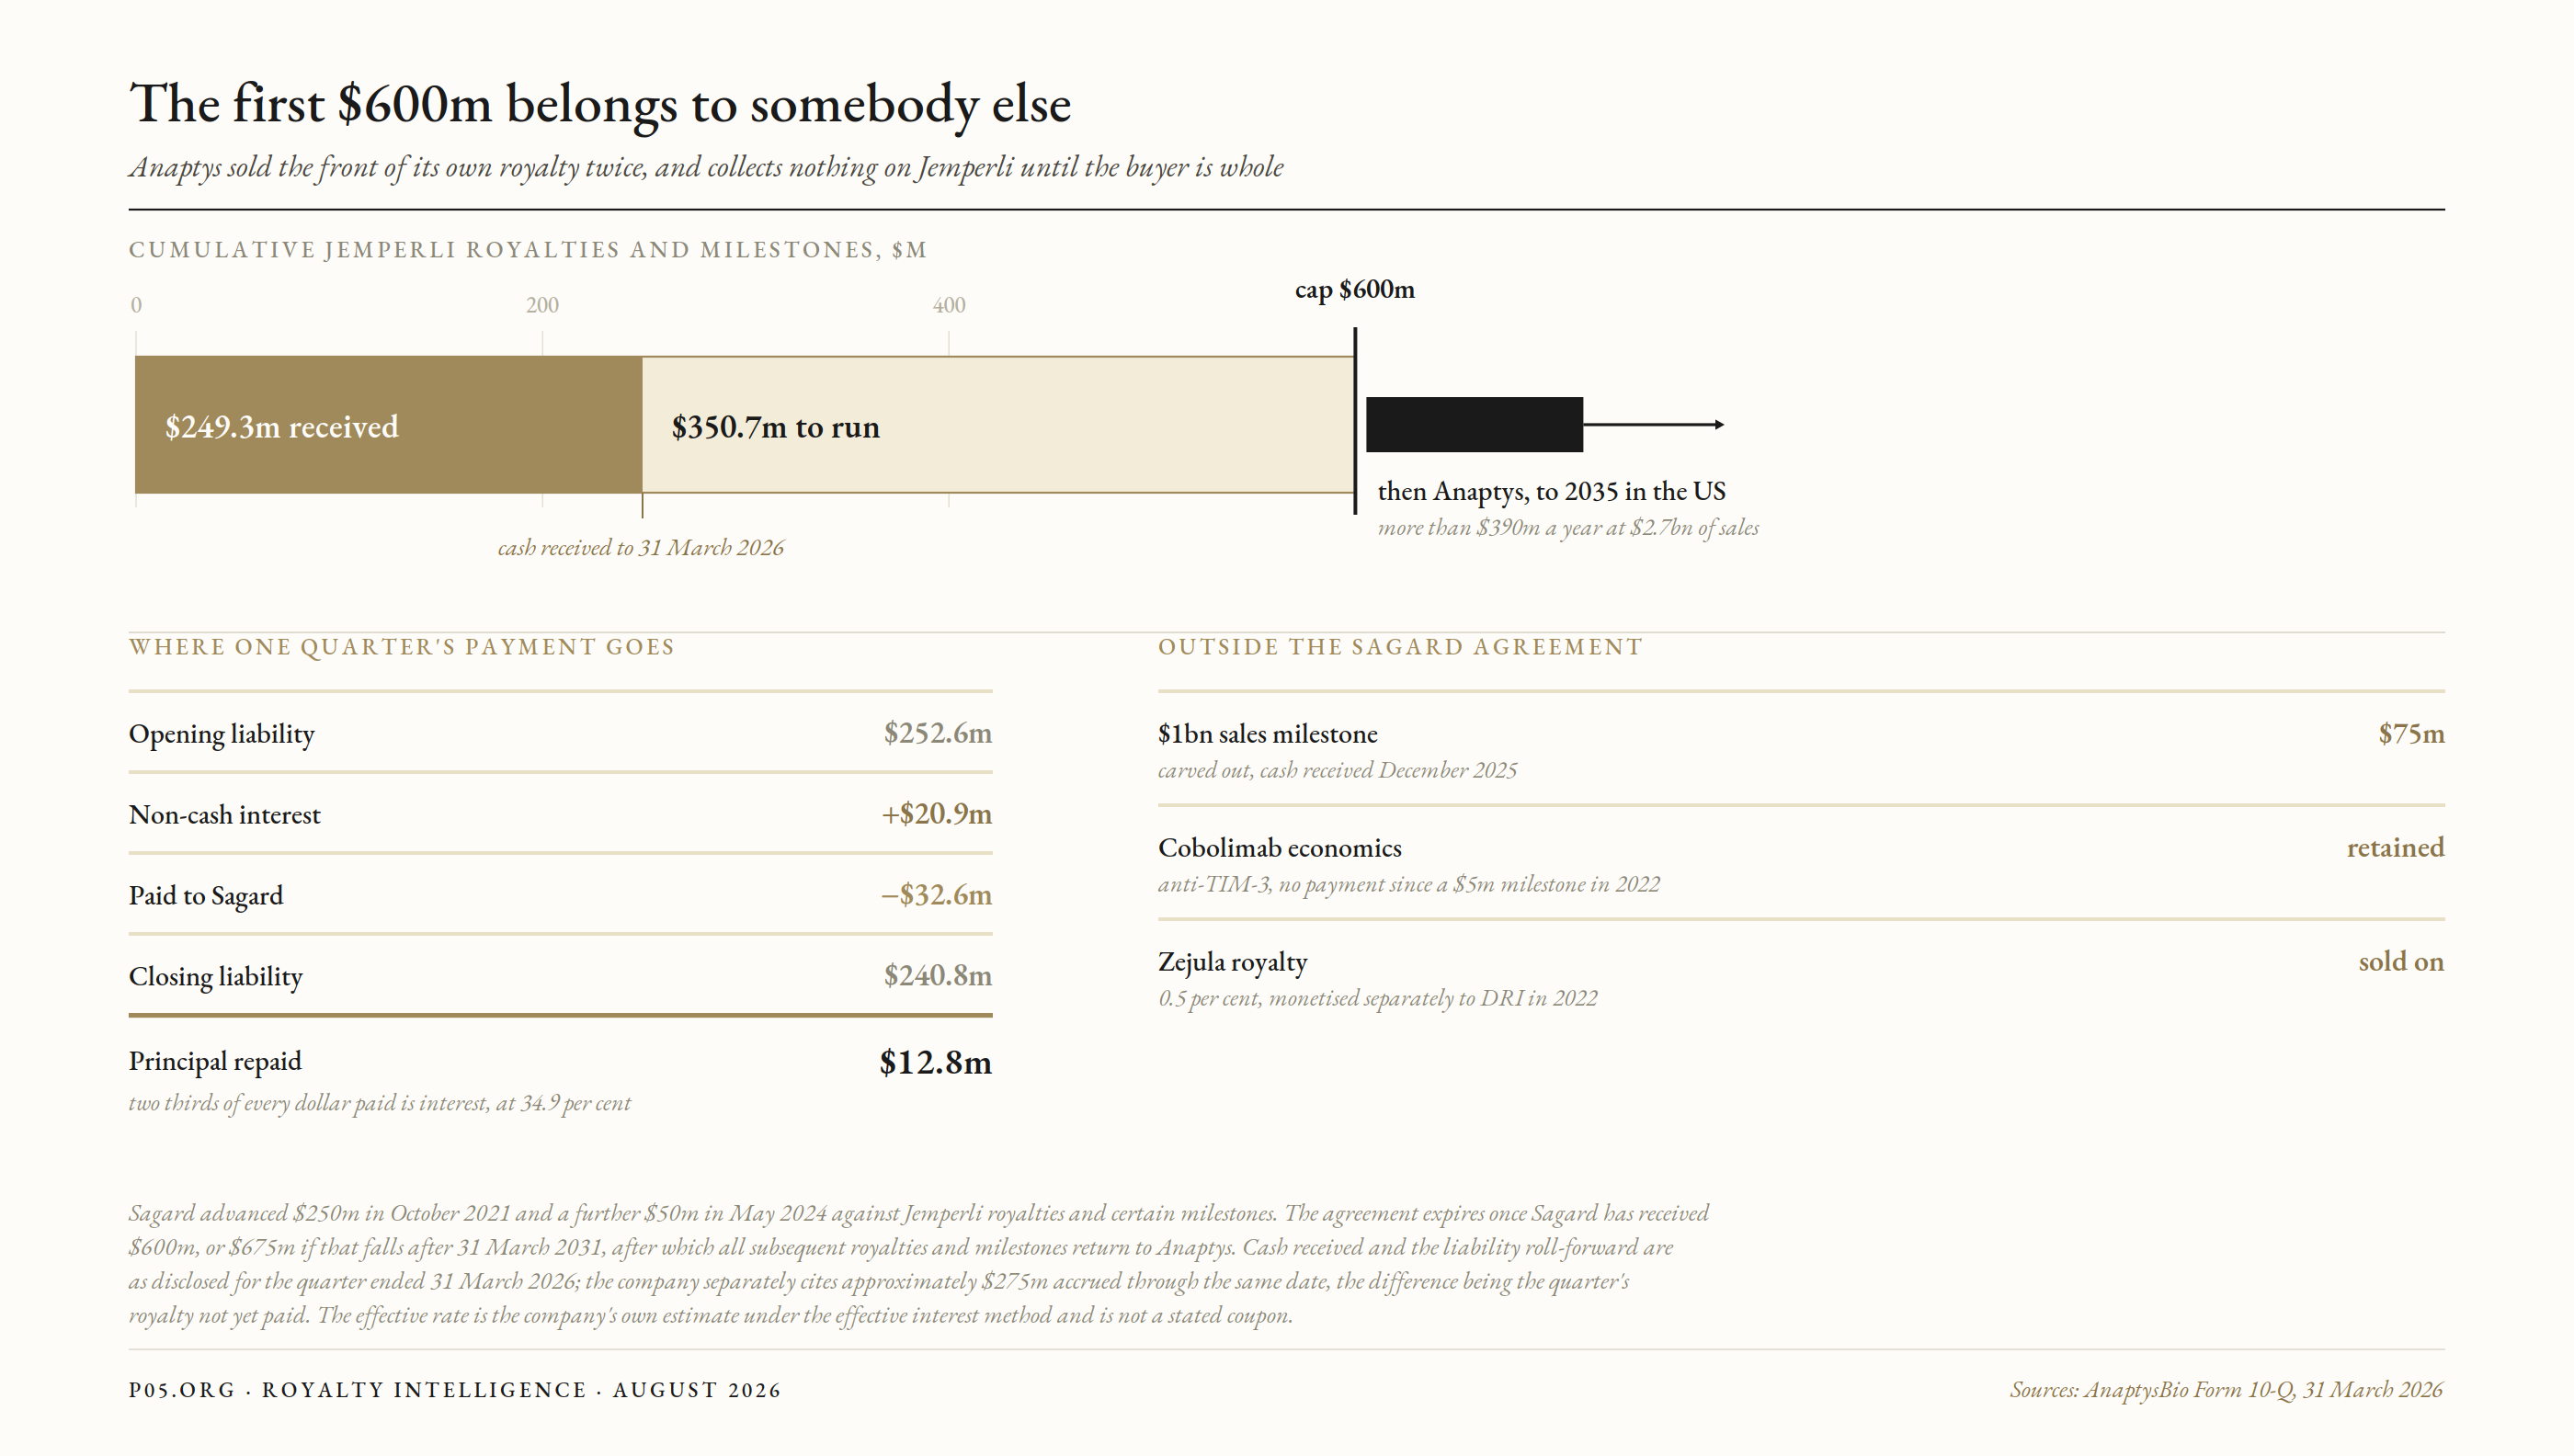Click the 400 axis tick label
Image resolution: width=2574 pixels, height=1456 pixels.
pos(949,305)
